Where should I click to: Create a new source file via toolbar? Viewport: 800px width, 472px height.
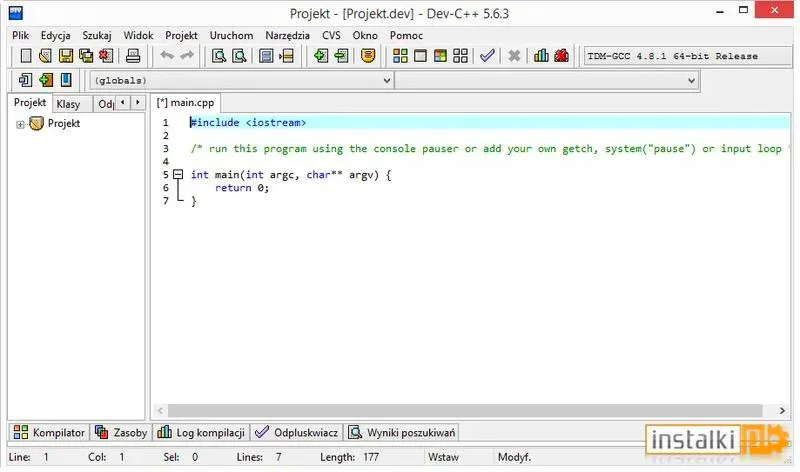(x=26, y=56)
